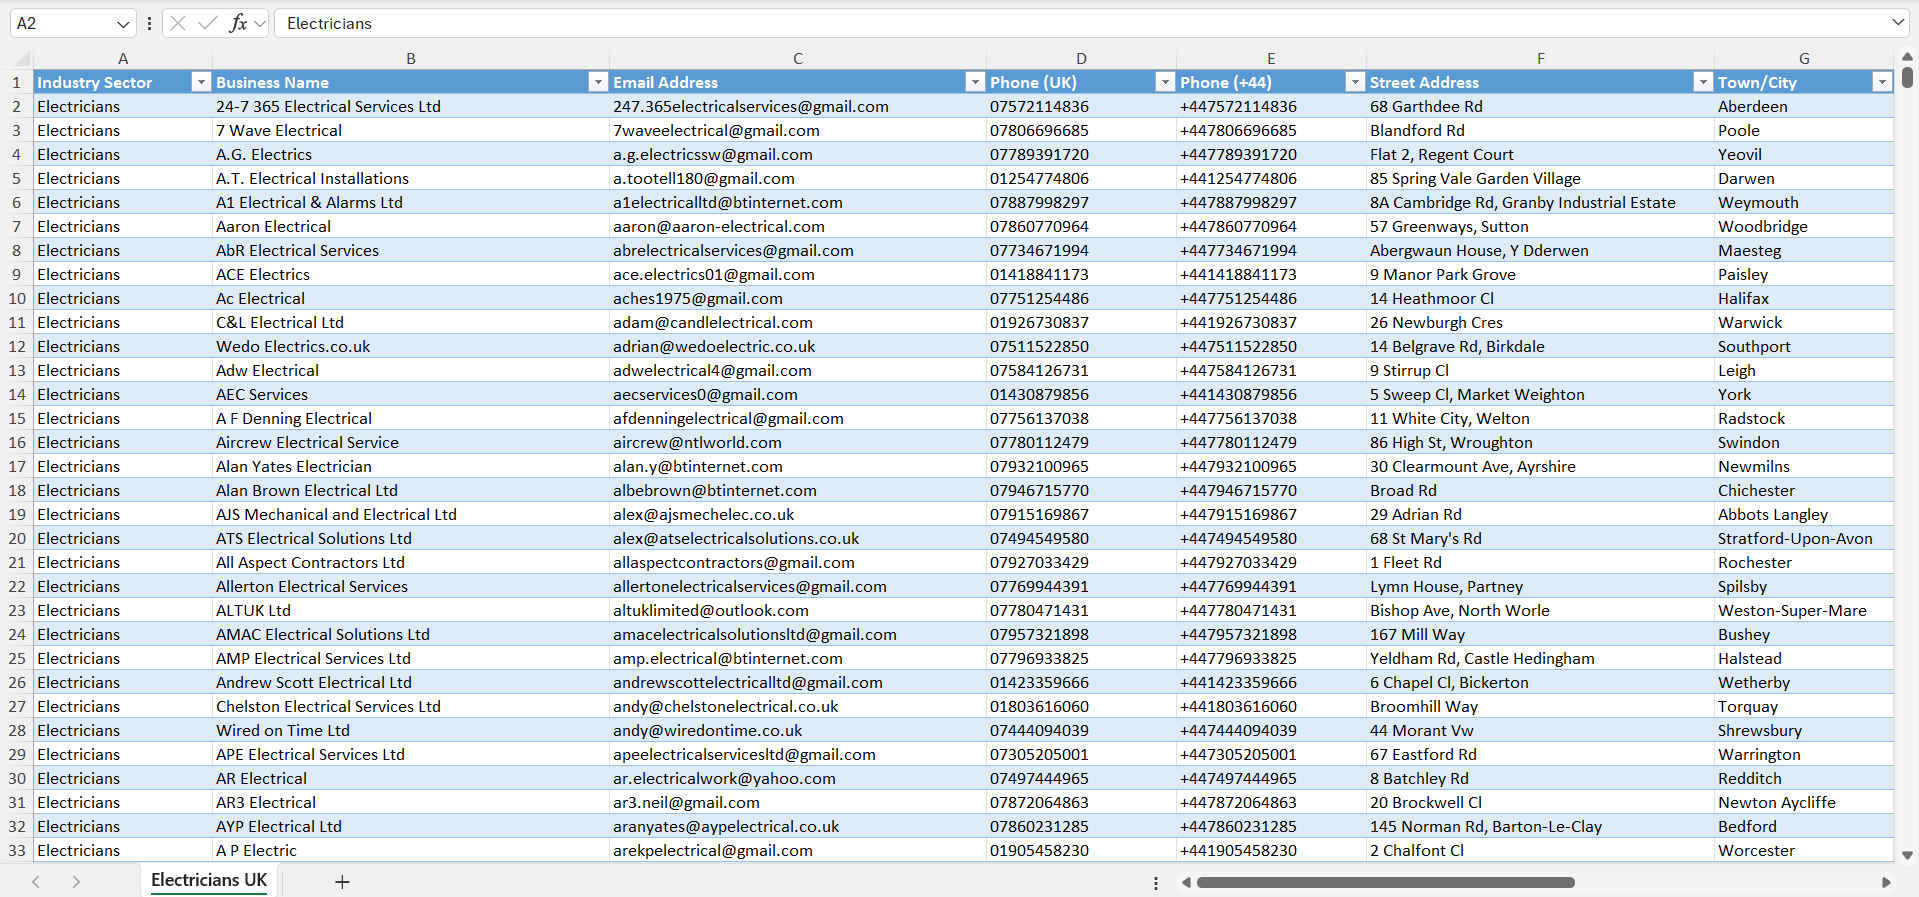The width and height of the screenshot is (1919, 897).
Task: Select row 17 header
Action: coord(17,466)
